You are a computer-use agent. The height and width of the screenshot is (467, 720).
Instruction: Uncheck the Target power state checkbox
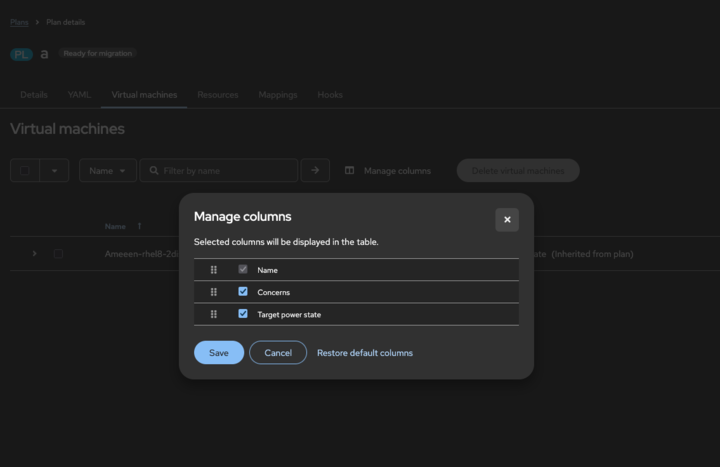[243, 314]
